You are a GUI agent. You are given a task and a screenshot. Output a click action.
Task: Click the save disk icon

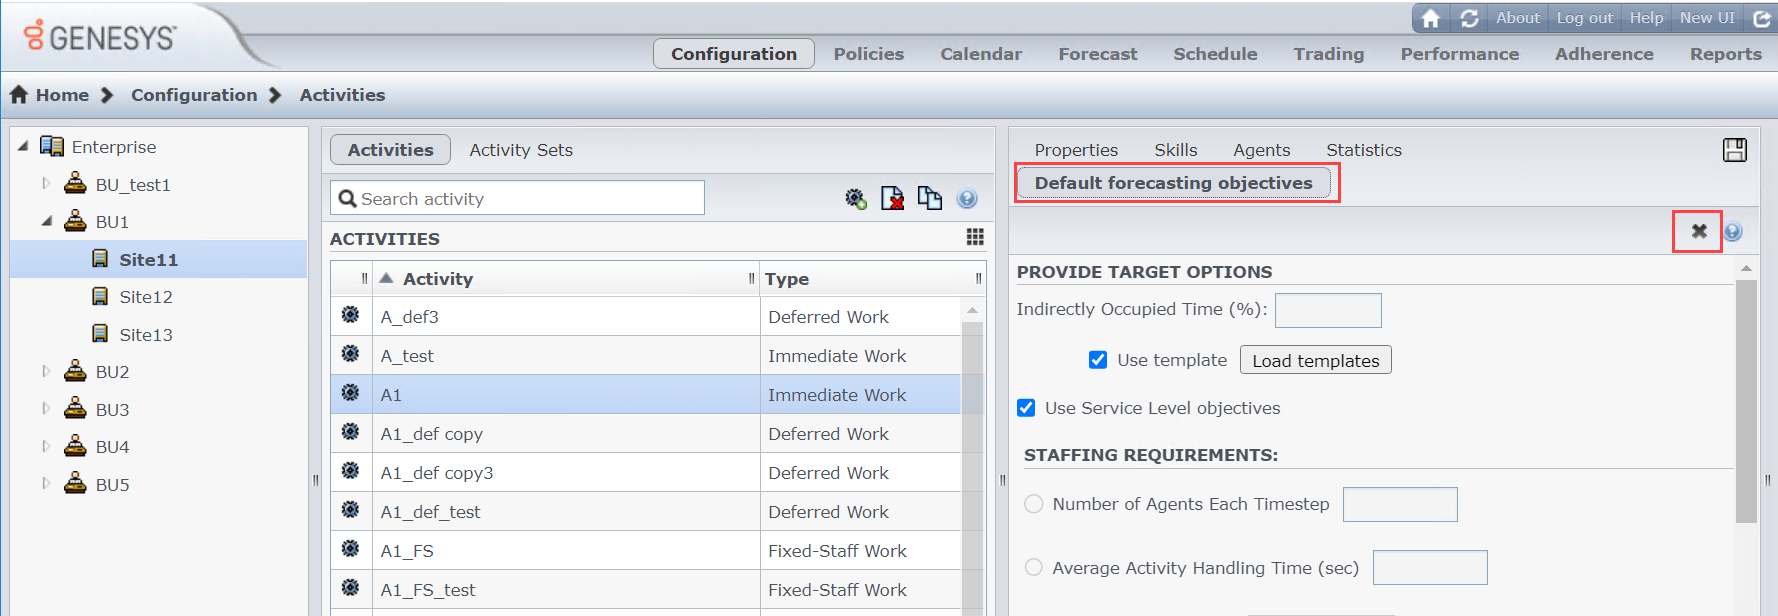(1735, 150)
